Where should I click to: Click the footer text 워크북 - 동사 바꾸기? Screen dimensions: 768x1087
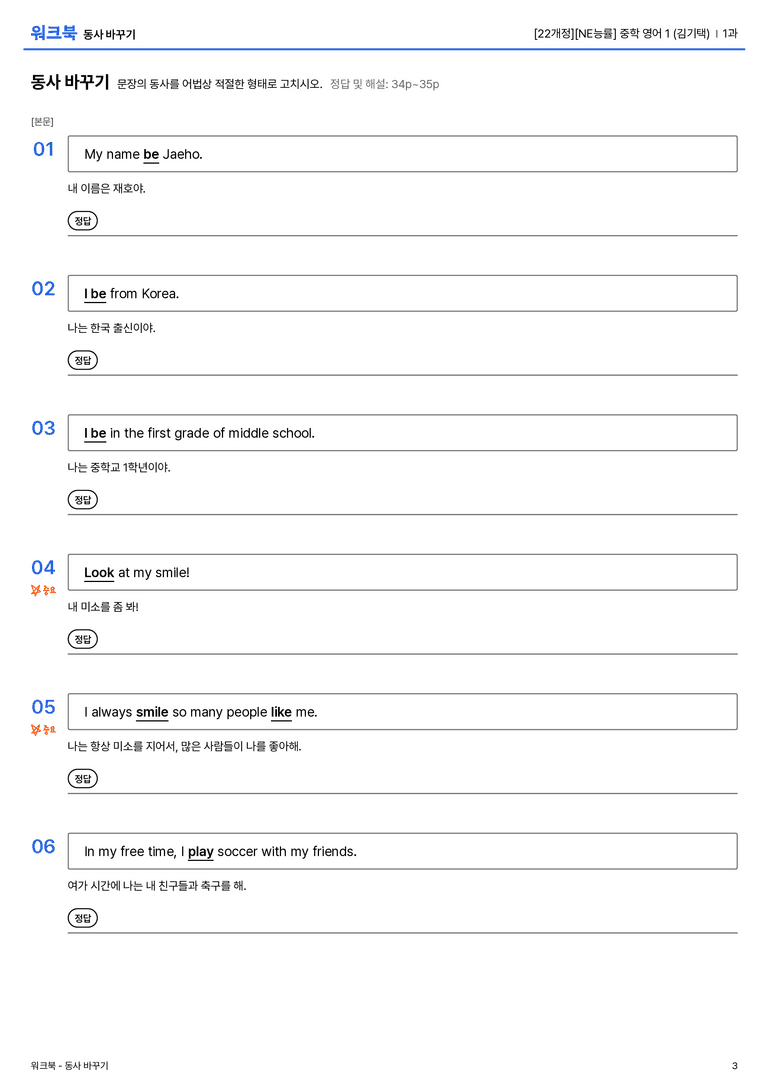tap(69, 1066)
